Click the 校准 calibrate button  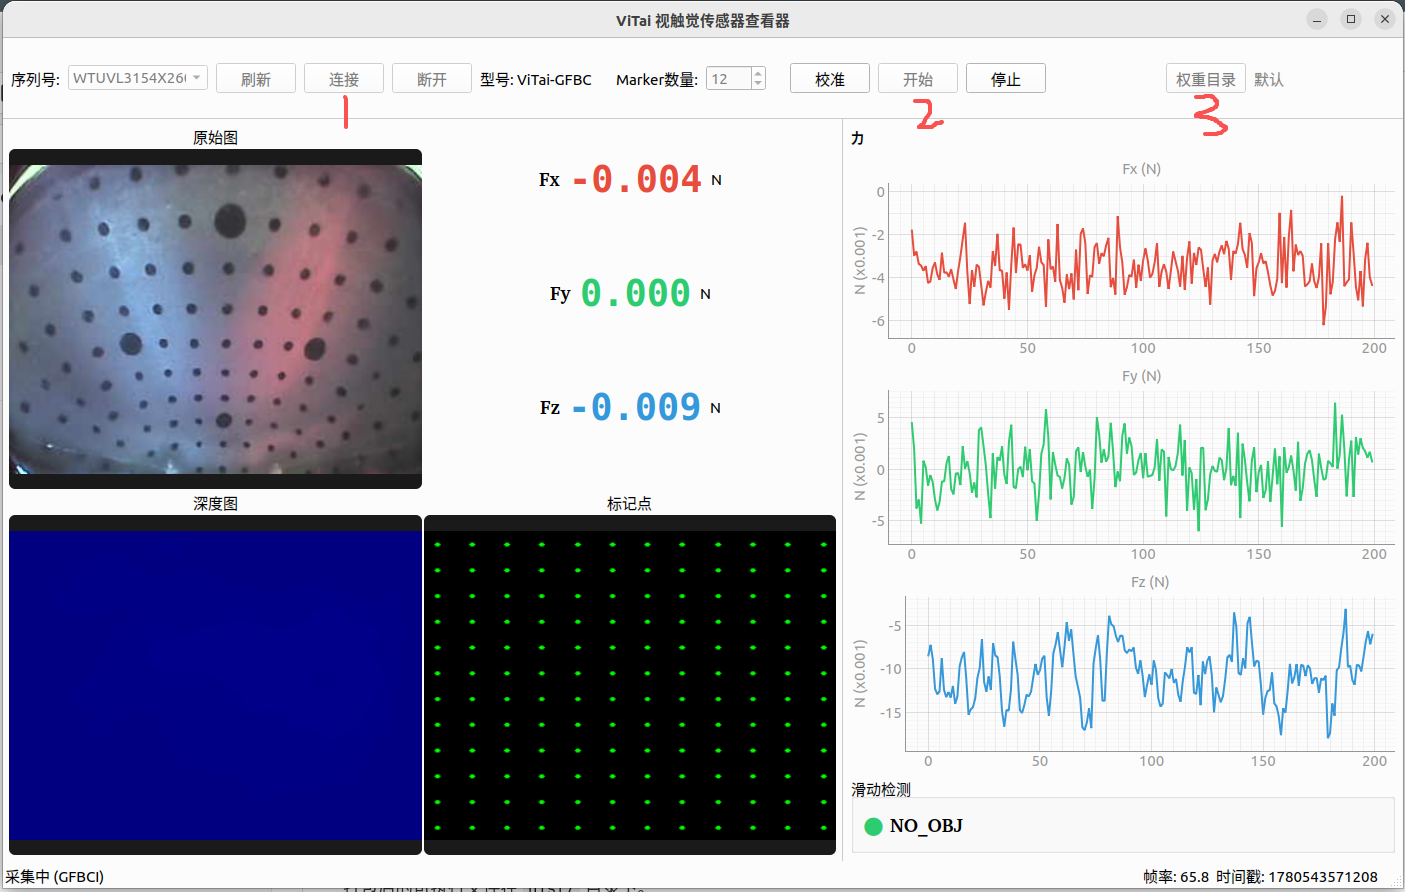(x=830, y=79)
